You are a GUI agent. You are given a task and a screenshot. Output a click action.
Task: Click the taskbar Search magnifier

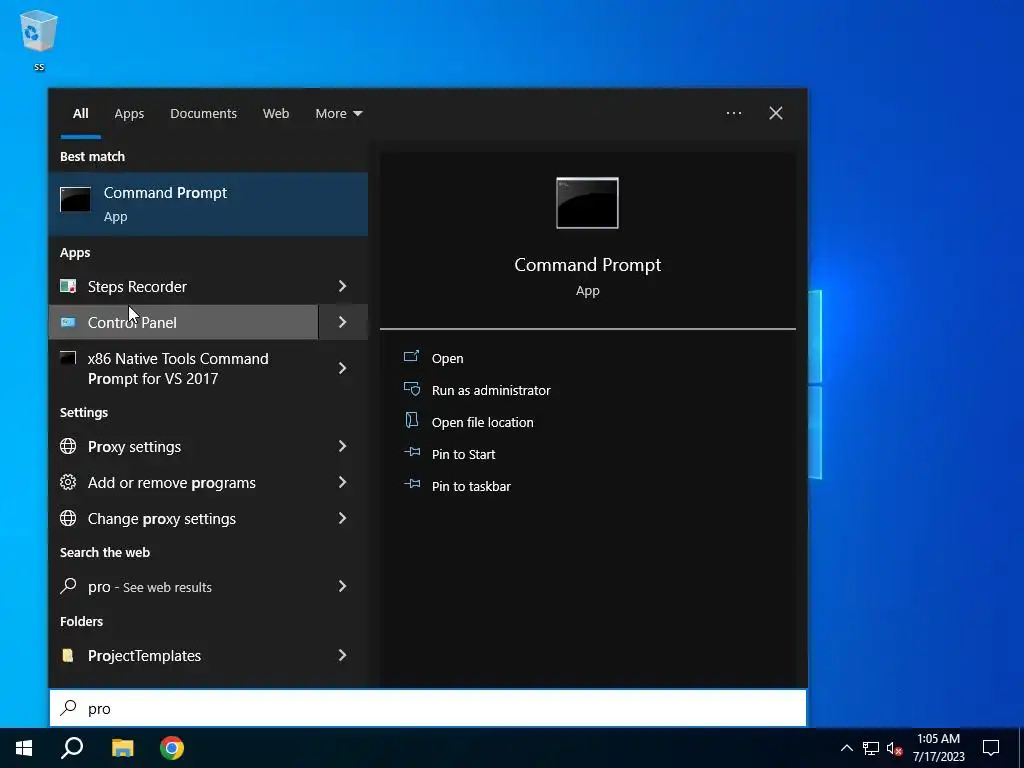pos(72,748)
